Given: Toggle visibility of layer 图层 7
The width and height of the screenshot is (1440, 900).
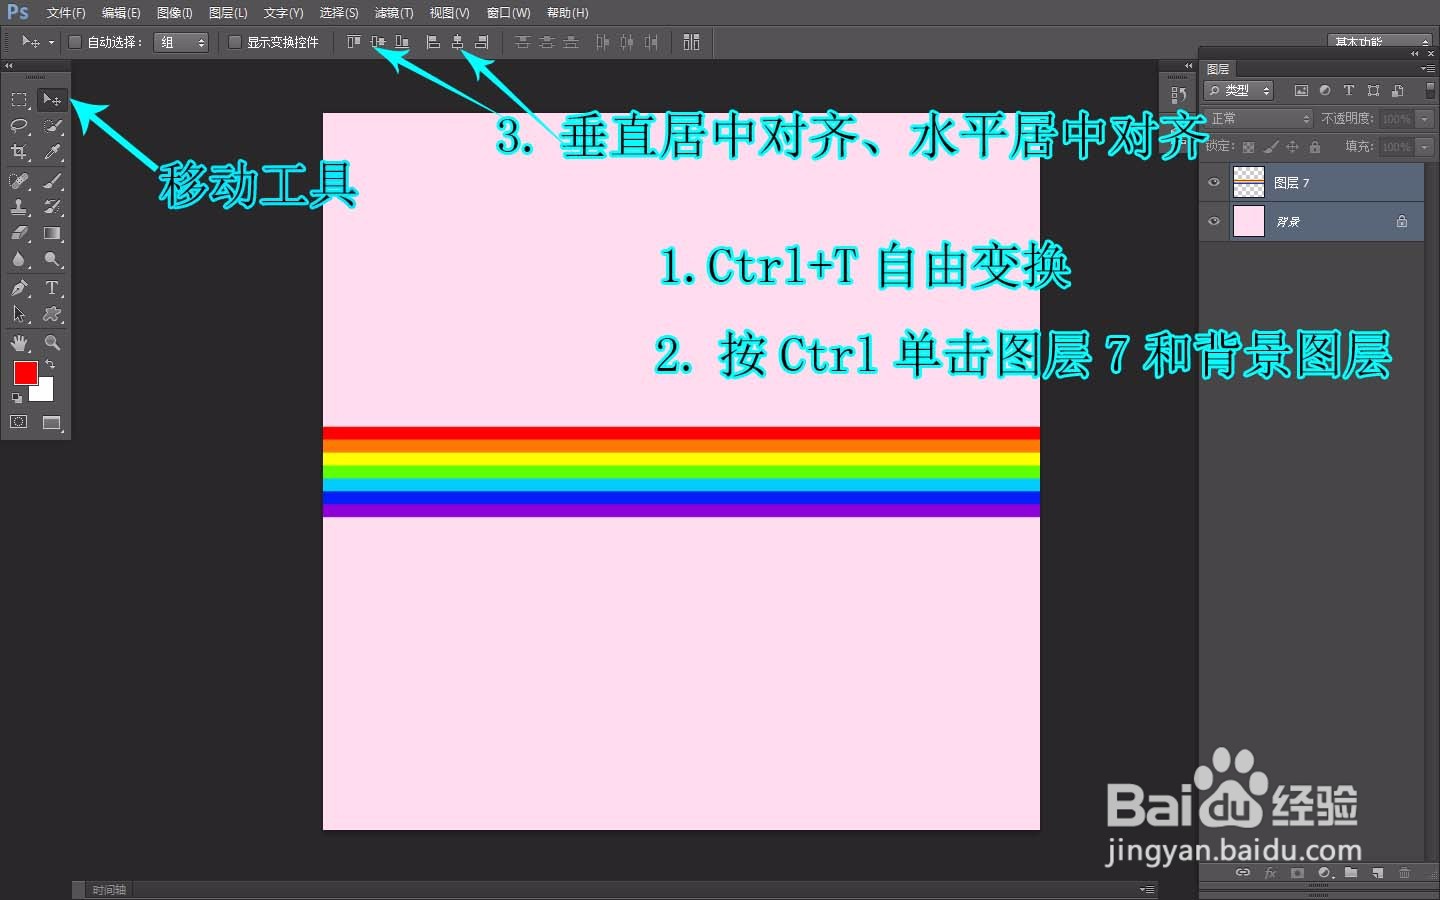Looking at the screenshot, I should [x=1214, y=182].
